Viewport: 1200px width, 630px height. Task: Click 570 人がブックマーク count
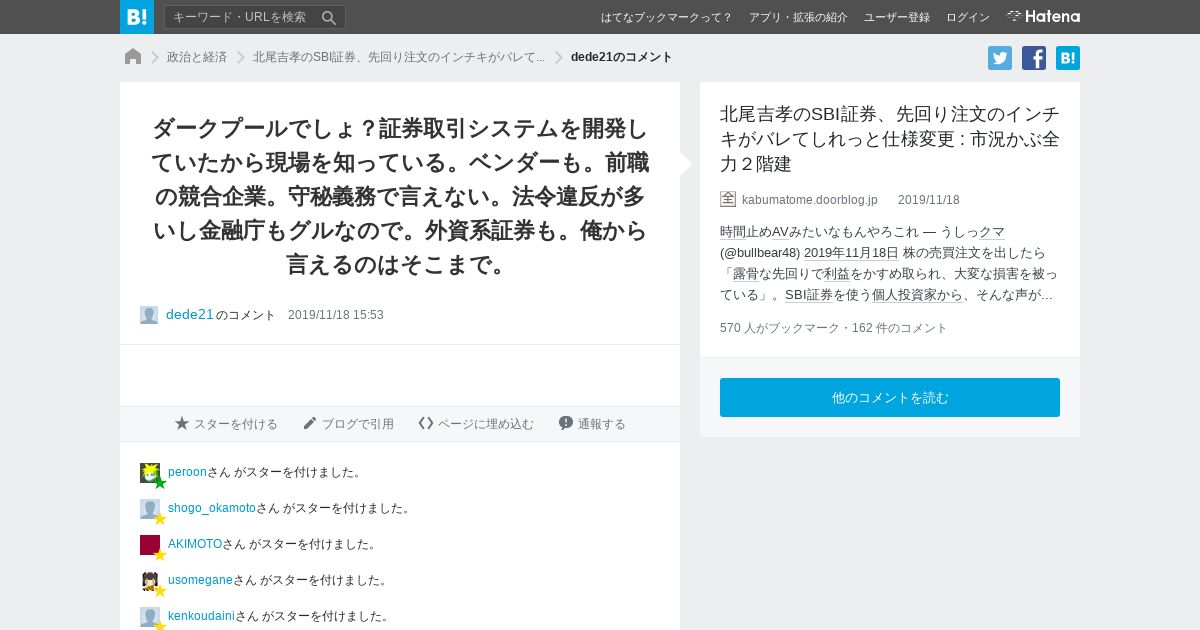[780, 328]
